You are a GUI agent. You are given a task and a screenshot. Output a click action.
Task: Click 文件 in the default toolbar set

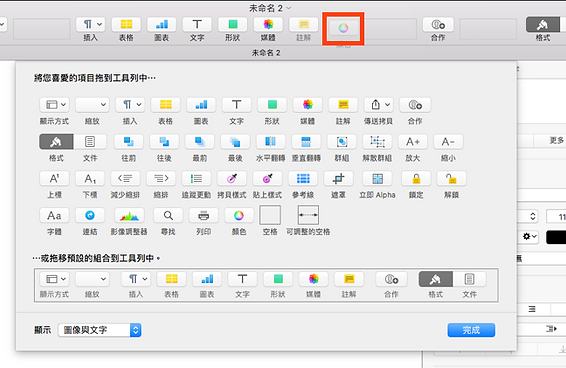coord(469,279)
